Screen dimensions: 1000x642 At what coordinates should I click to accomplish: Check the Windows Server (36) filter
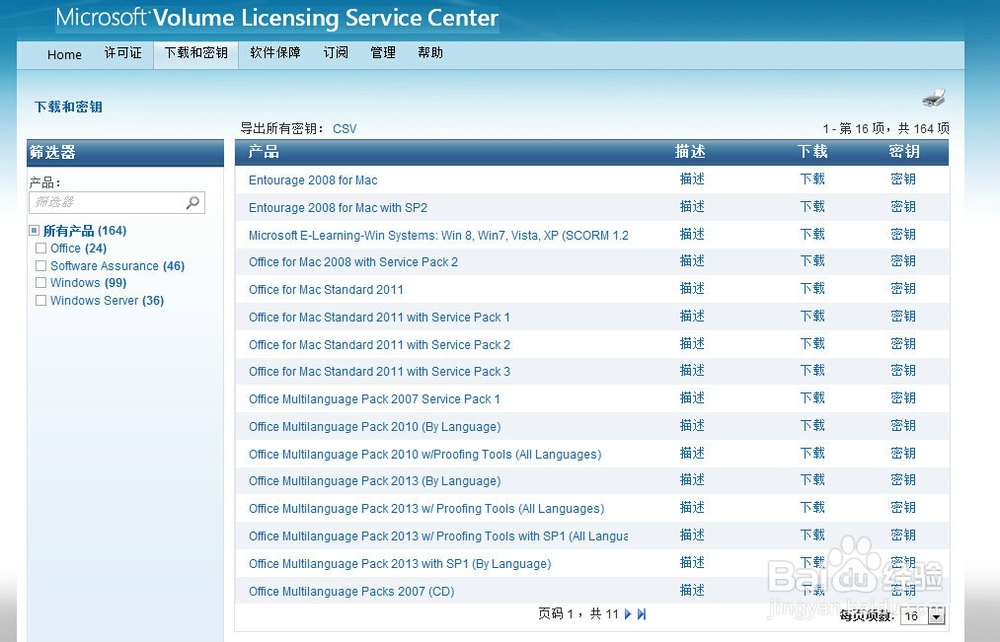tap(41, 300)
